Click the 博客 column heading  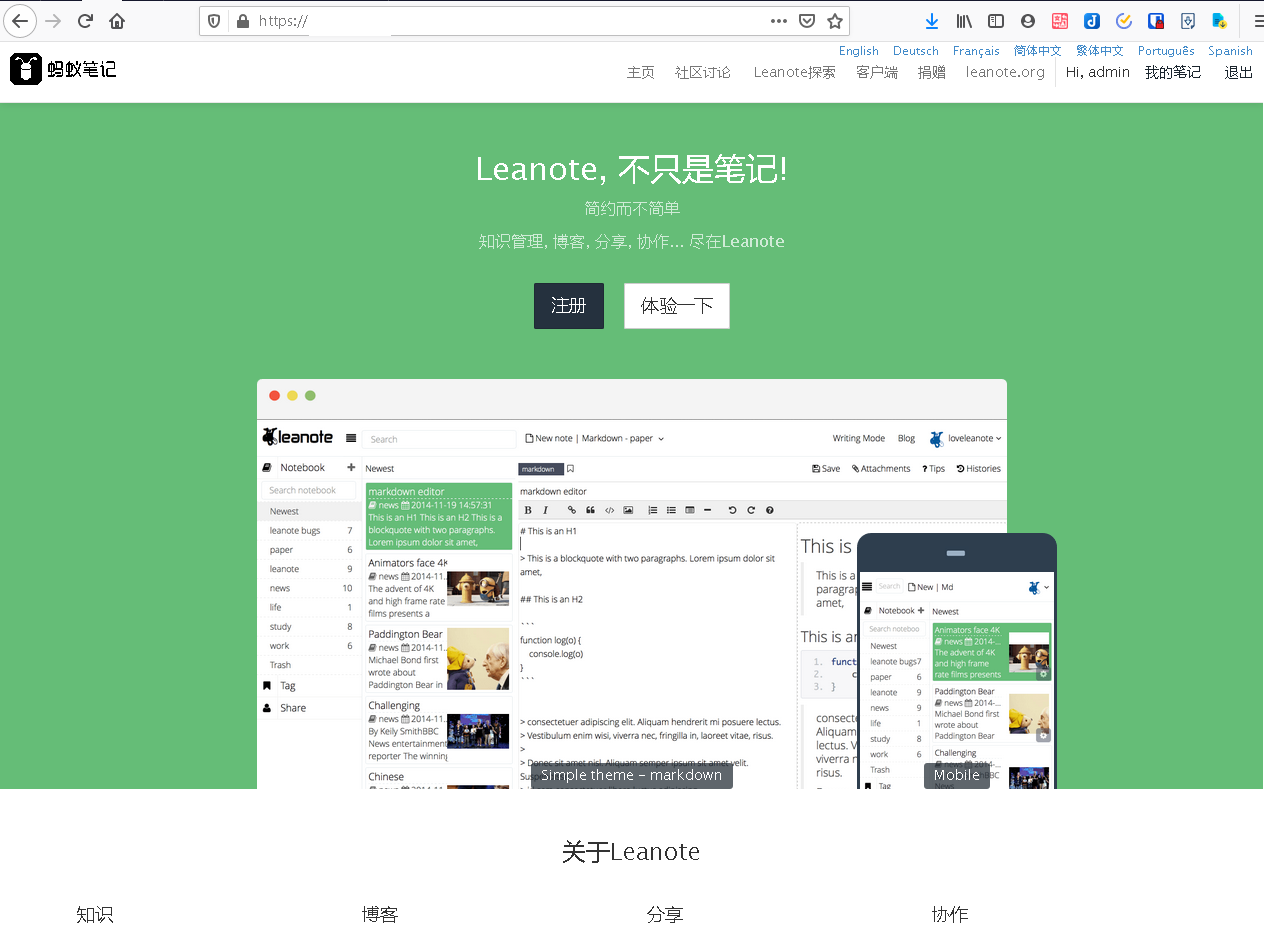tap(380, 915)
